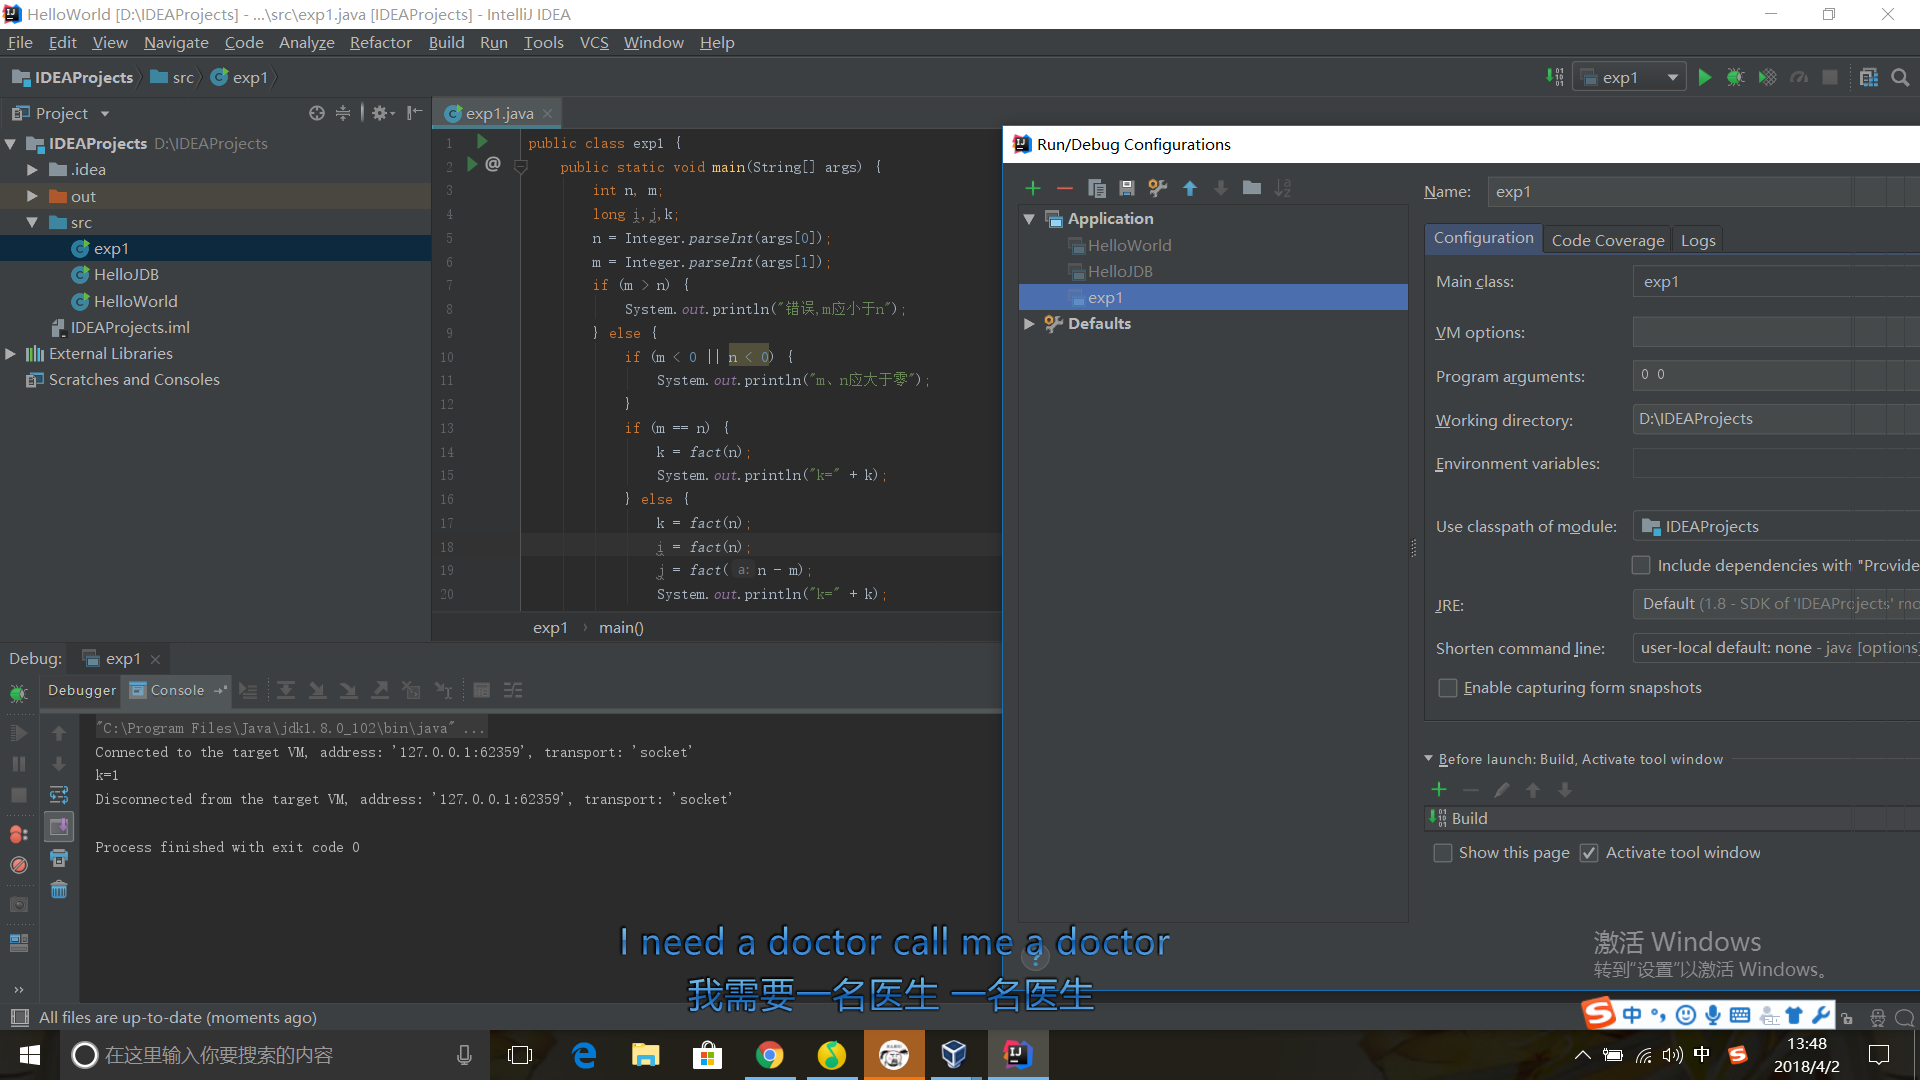The width and height of the screenshot is (1920, 1080).
Task: Expand External Libraries node
Action: click(10, 353)
